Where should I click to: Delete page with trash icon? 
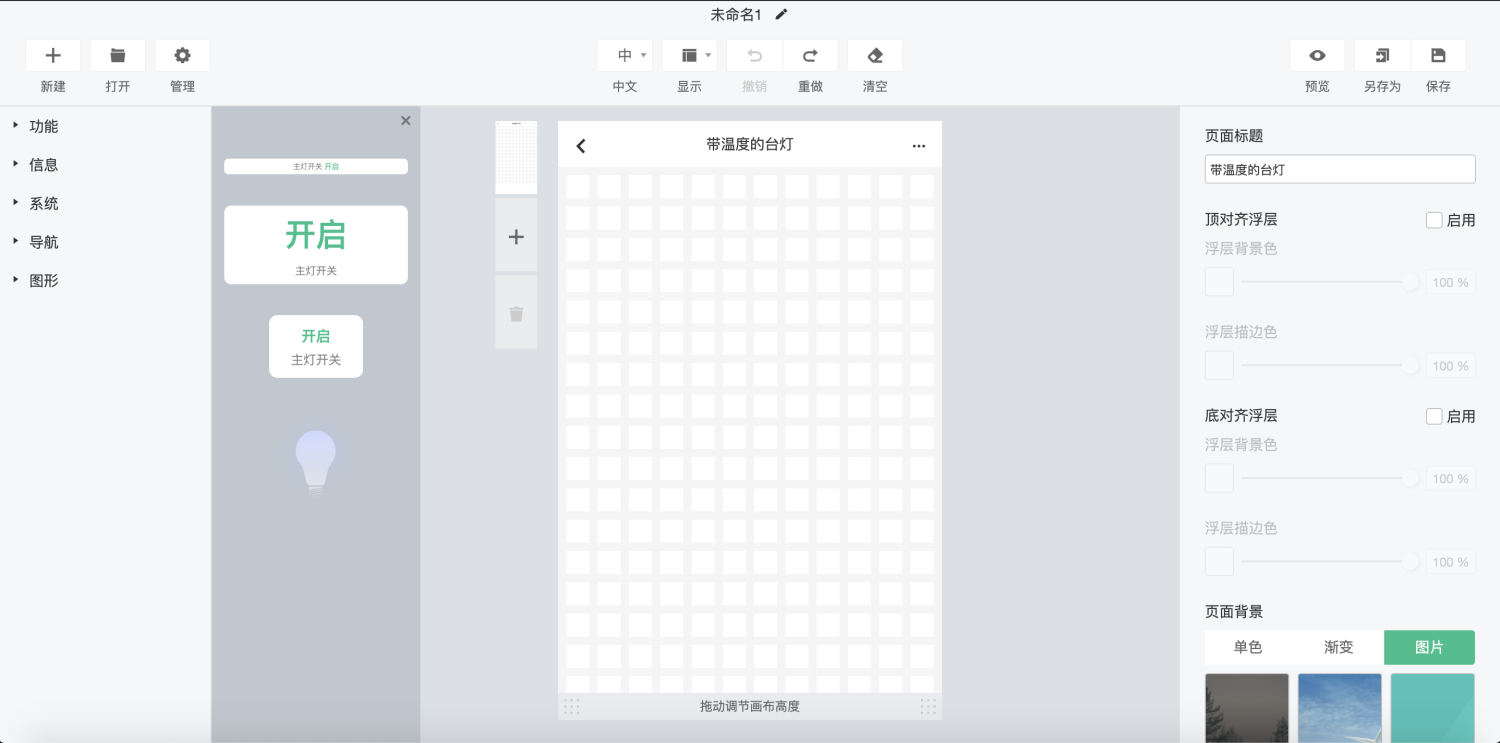click(516, 313)
